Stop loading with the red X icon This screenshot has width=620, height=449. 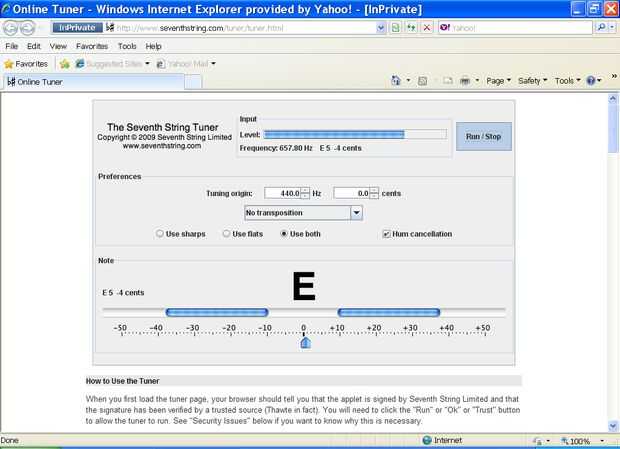point(427,28)
